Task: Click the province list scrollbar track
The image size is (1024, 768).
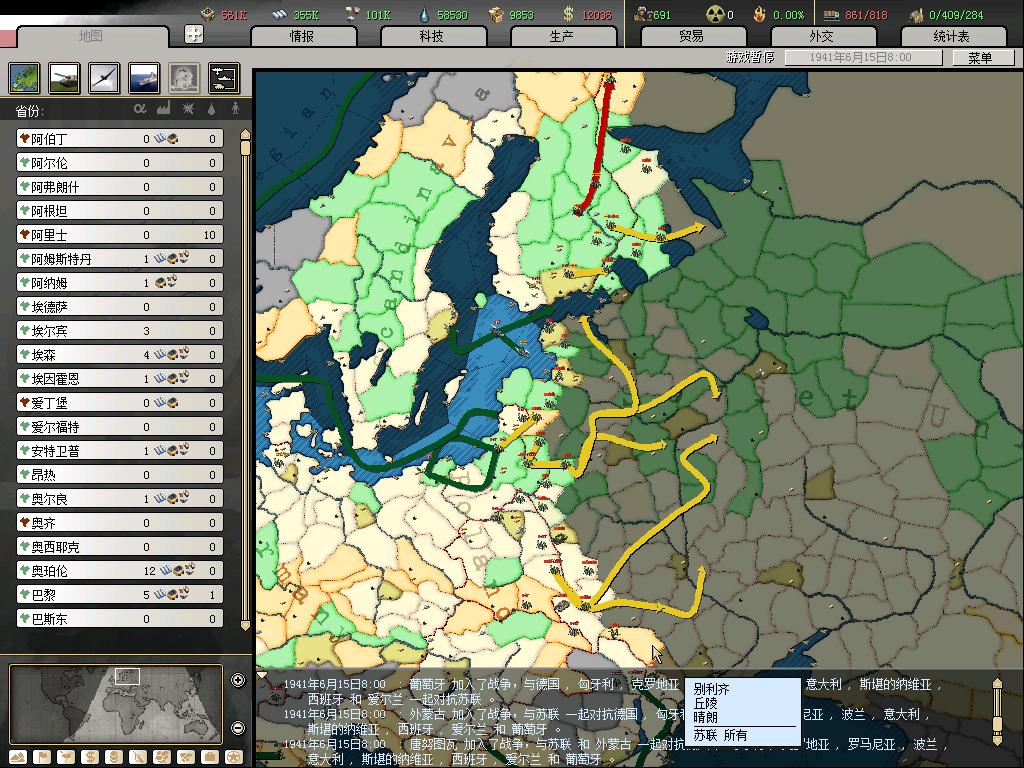Action: click(245, 400)
